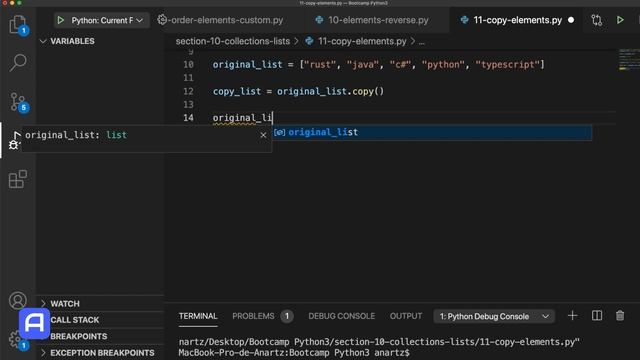The width and height of the screenshot is (640, 360).
Task: Click macOS red close window button
Action: pyautogui.click(x=4, y=3)
